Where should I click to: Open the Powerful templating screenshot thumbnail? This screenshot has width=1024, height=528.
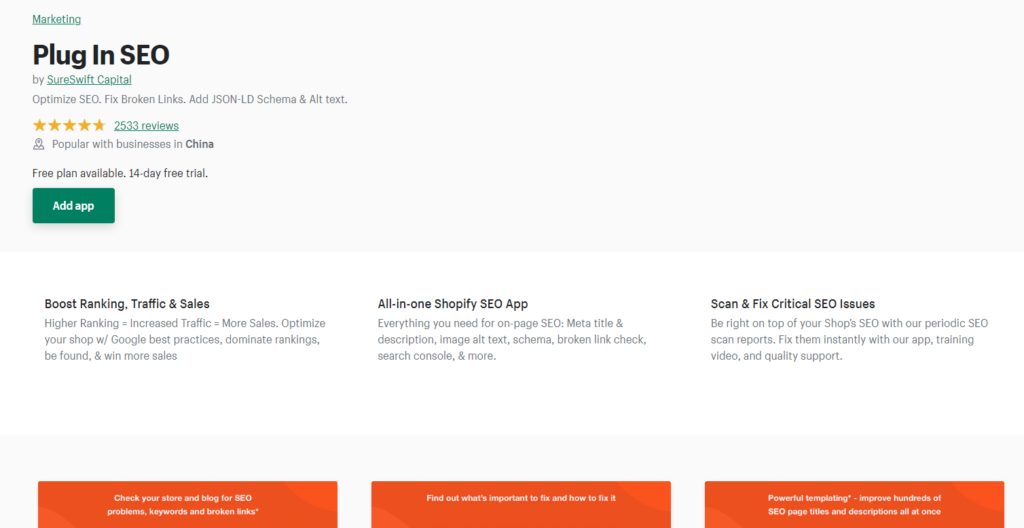pyautogui.click(x=854, y=504)
